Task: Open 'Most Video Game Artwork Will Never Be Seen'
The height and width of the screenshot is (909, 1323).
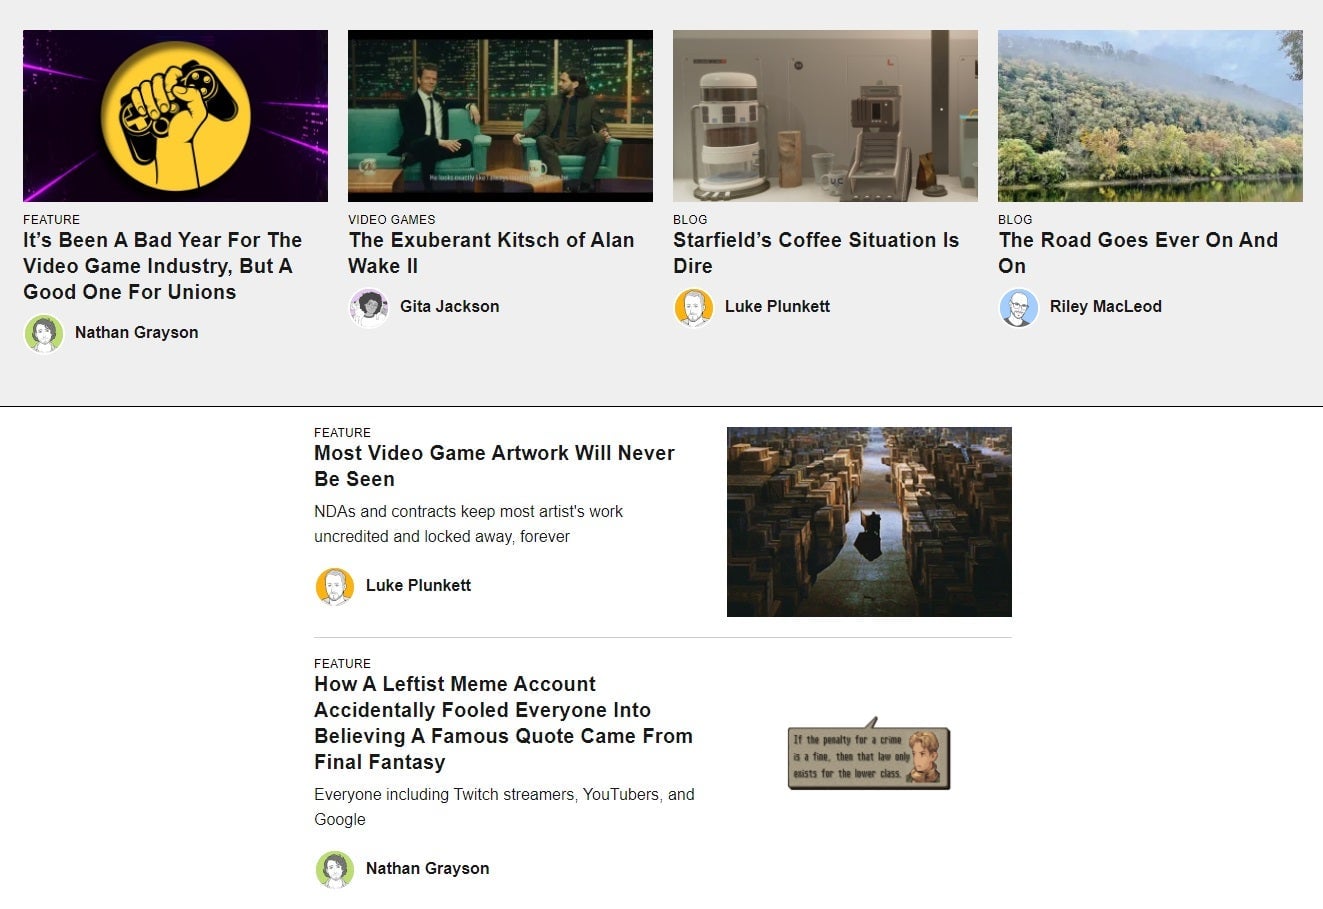Action: tap(494, 466)
